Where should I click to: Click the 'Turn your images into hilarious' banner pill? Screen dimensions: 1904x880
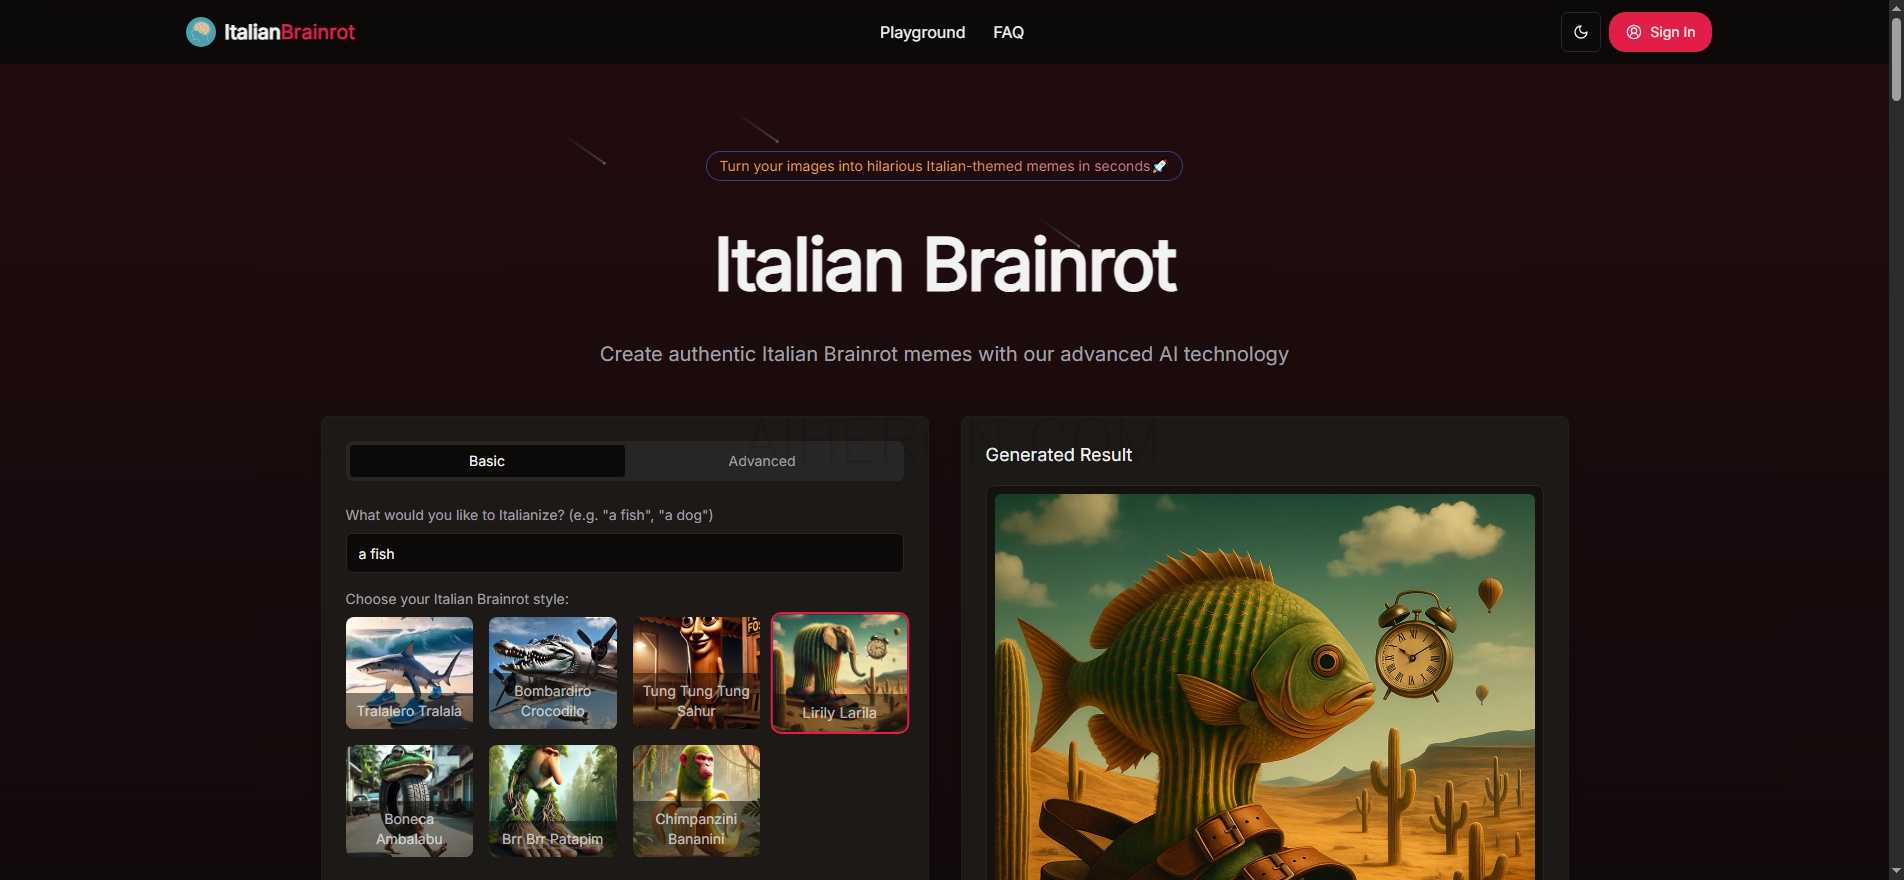click(944, 166)
